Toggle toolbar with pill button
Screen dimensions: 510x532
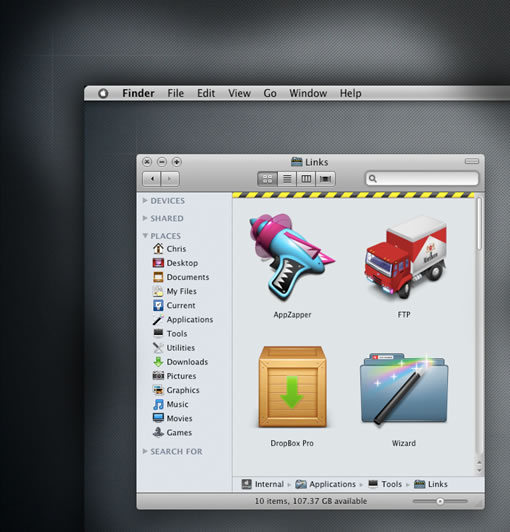(x=472, y=161)
